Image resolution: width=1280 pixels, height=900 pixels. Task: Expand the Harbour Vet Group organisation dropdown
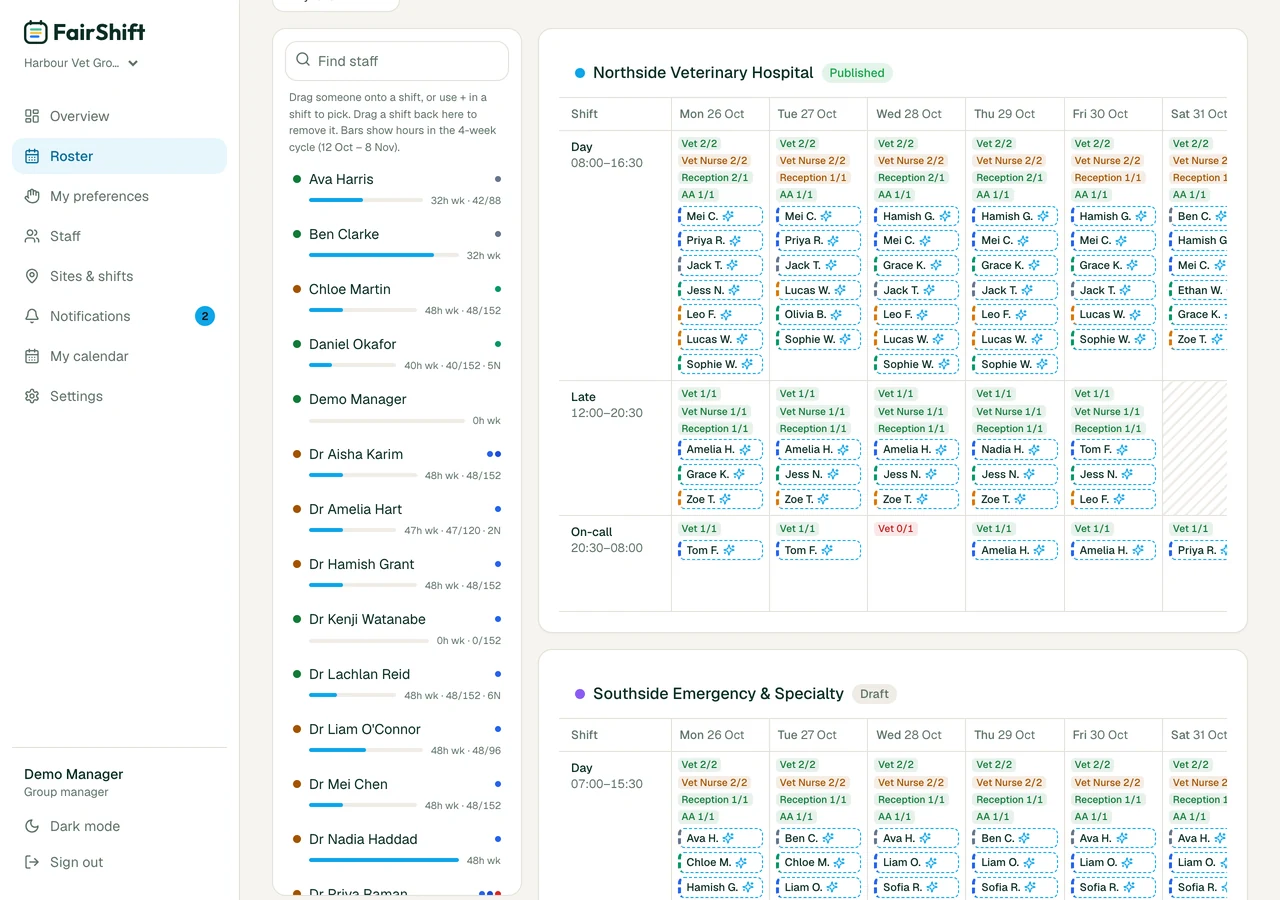[x=81, y=63]
